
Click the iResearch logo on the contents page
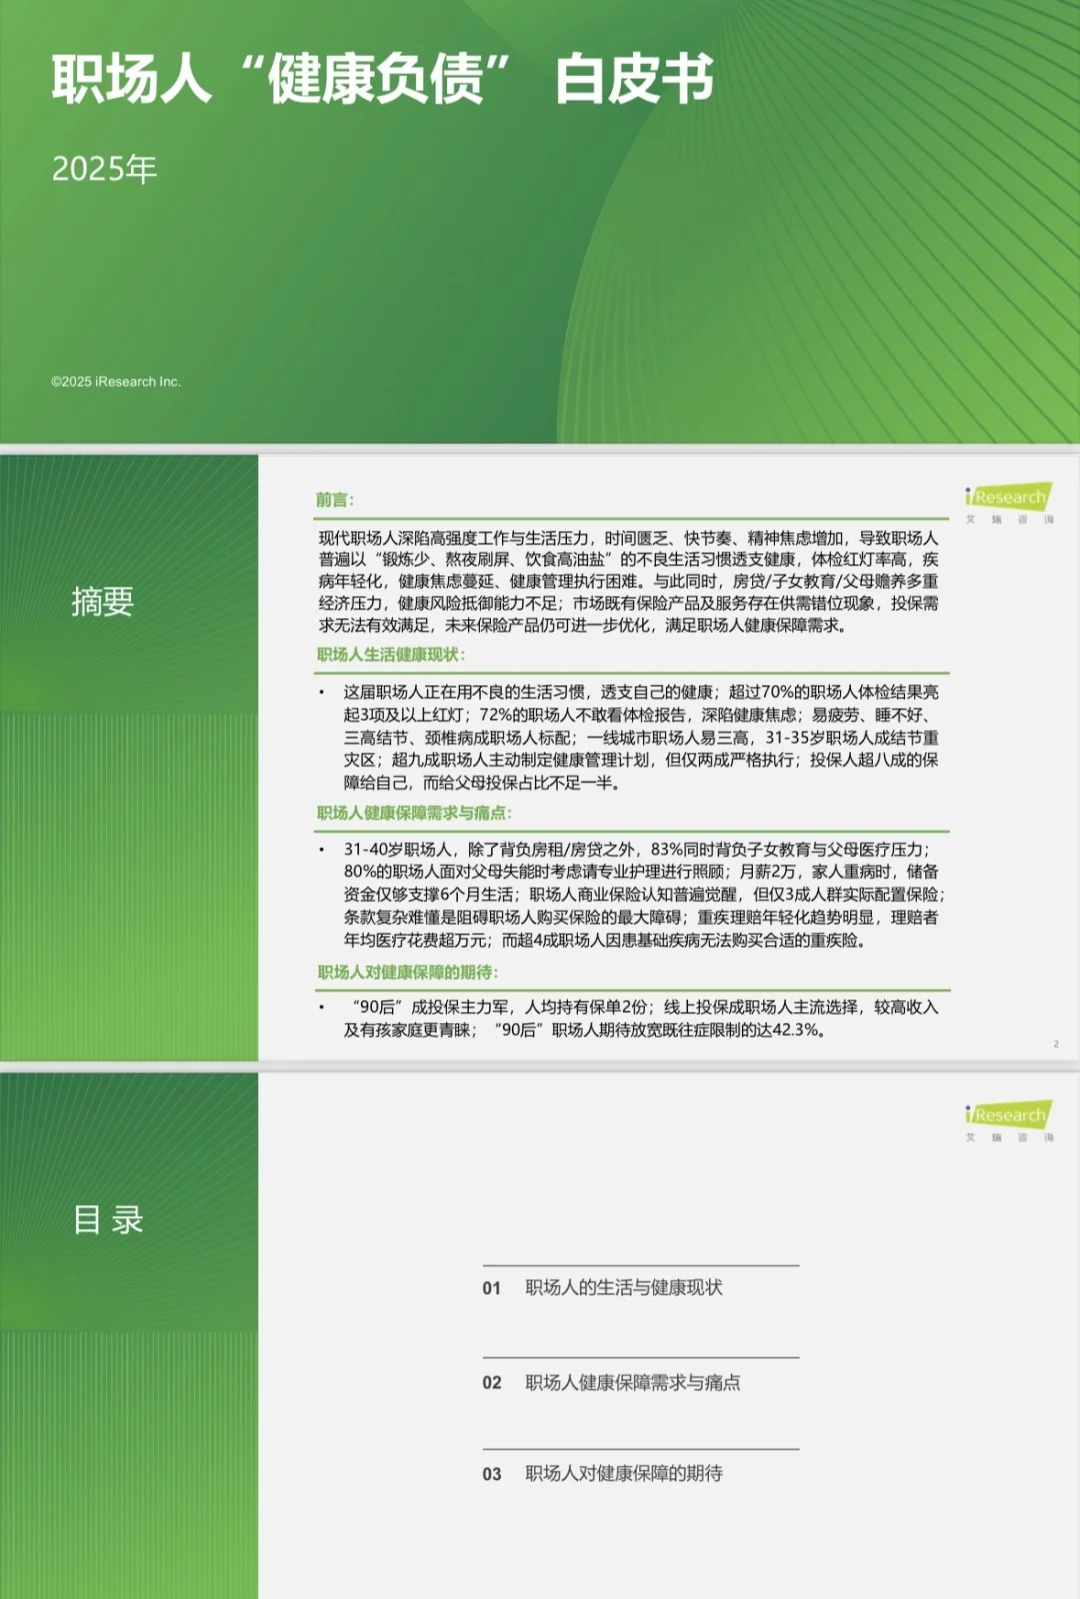tap(1009, 1119)
